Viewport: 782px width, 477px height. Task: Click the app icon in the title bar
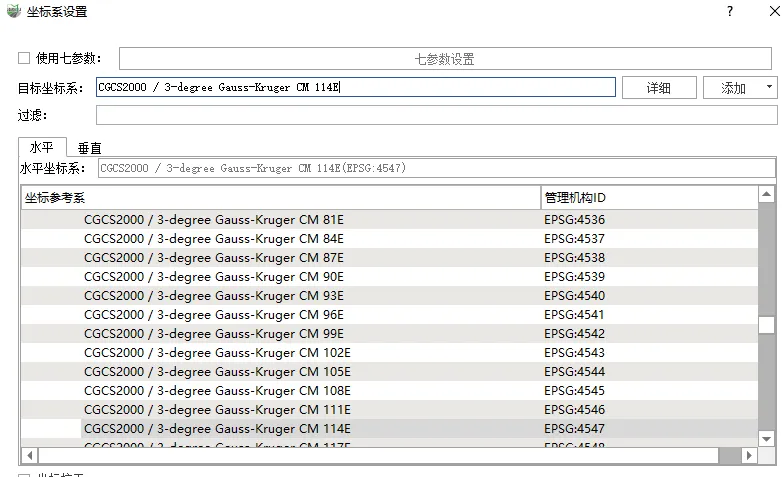(12, 12)
